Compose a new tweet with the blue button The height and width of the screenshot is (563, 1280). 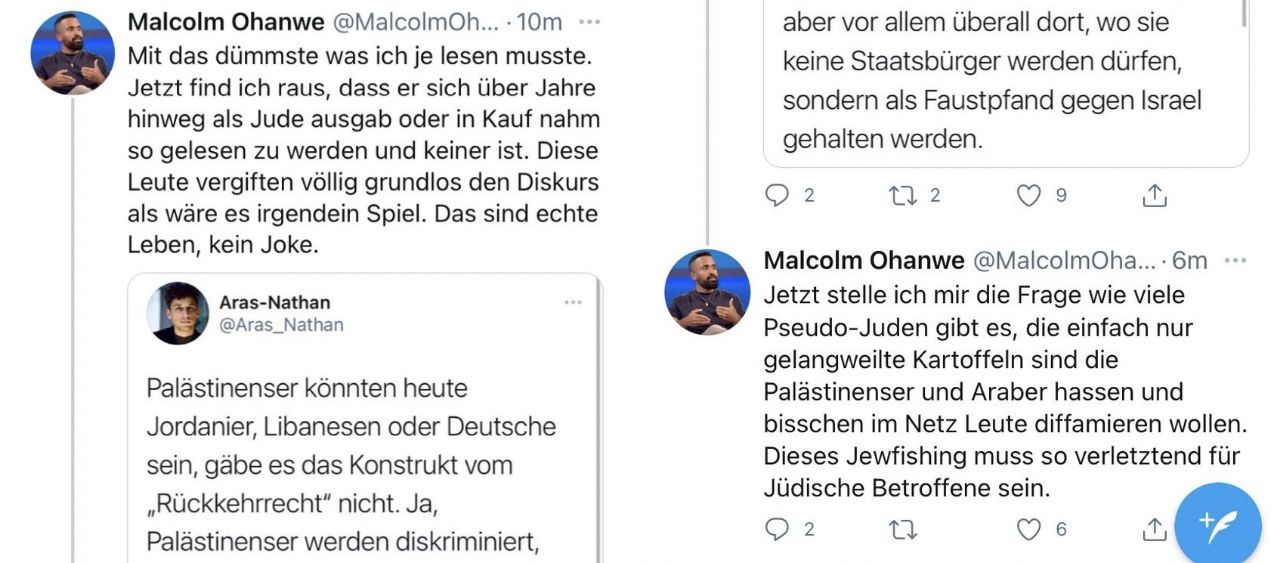(x=1217, y=523)
